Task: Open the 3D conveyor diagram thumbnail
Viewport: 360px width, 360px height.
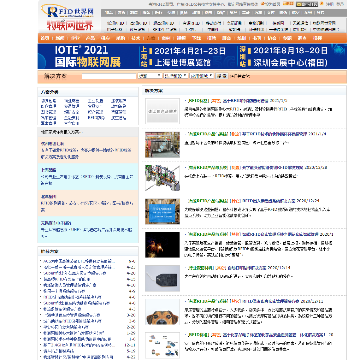Action: (162, 178)
